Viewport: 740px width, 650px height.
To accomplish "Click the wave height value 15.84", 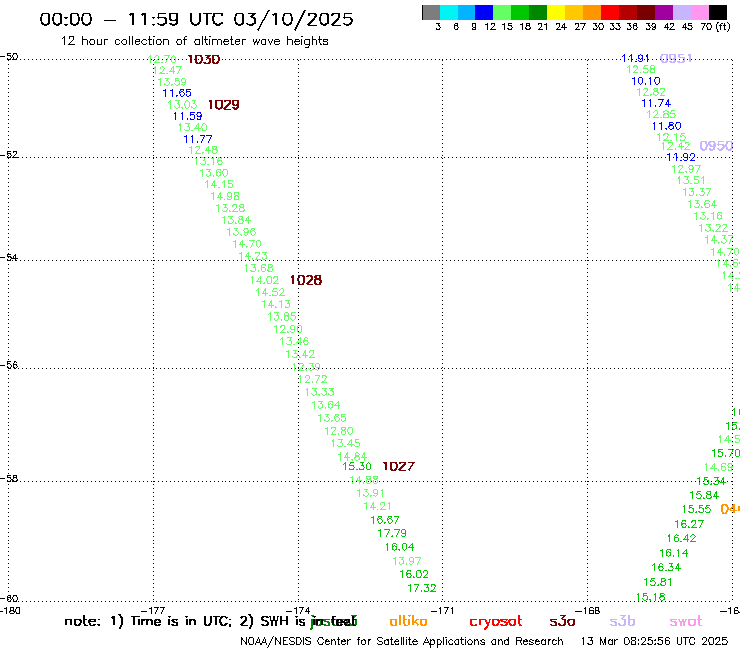I will point(704,495).
